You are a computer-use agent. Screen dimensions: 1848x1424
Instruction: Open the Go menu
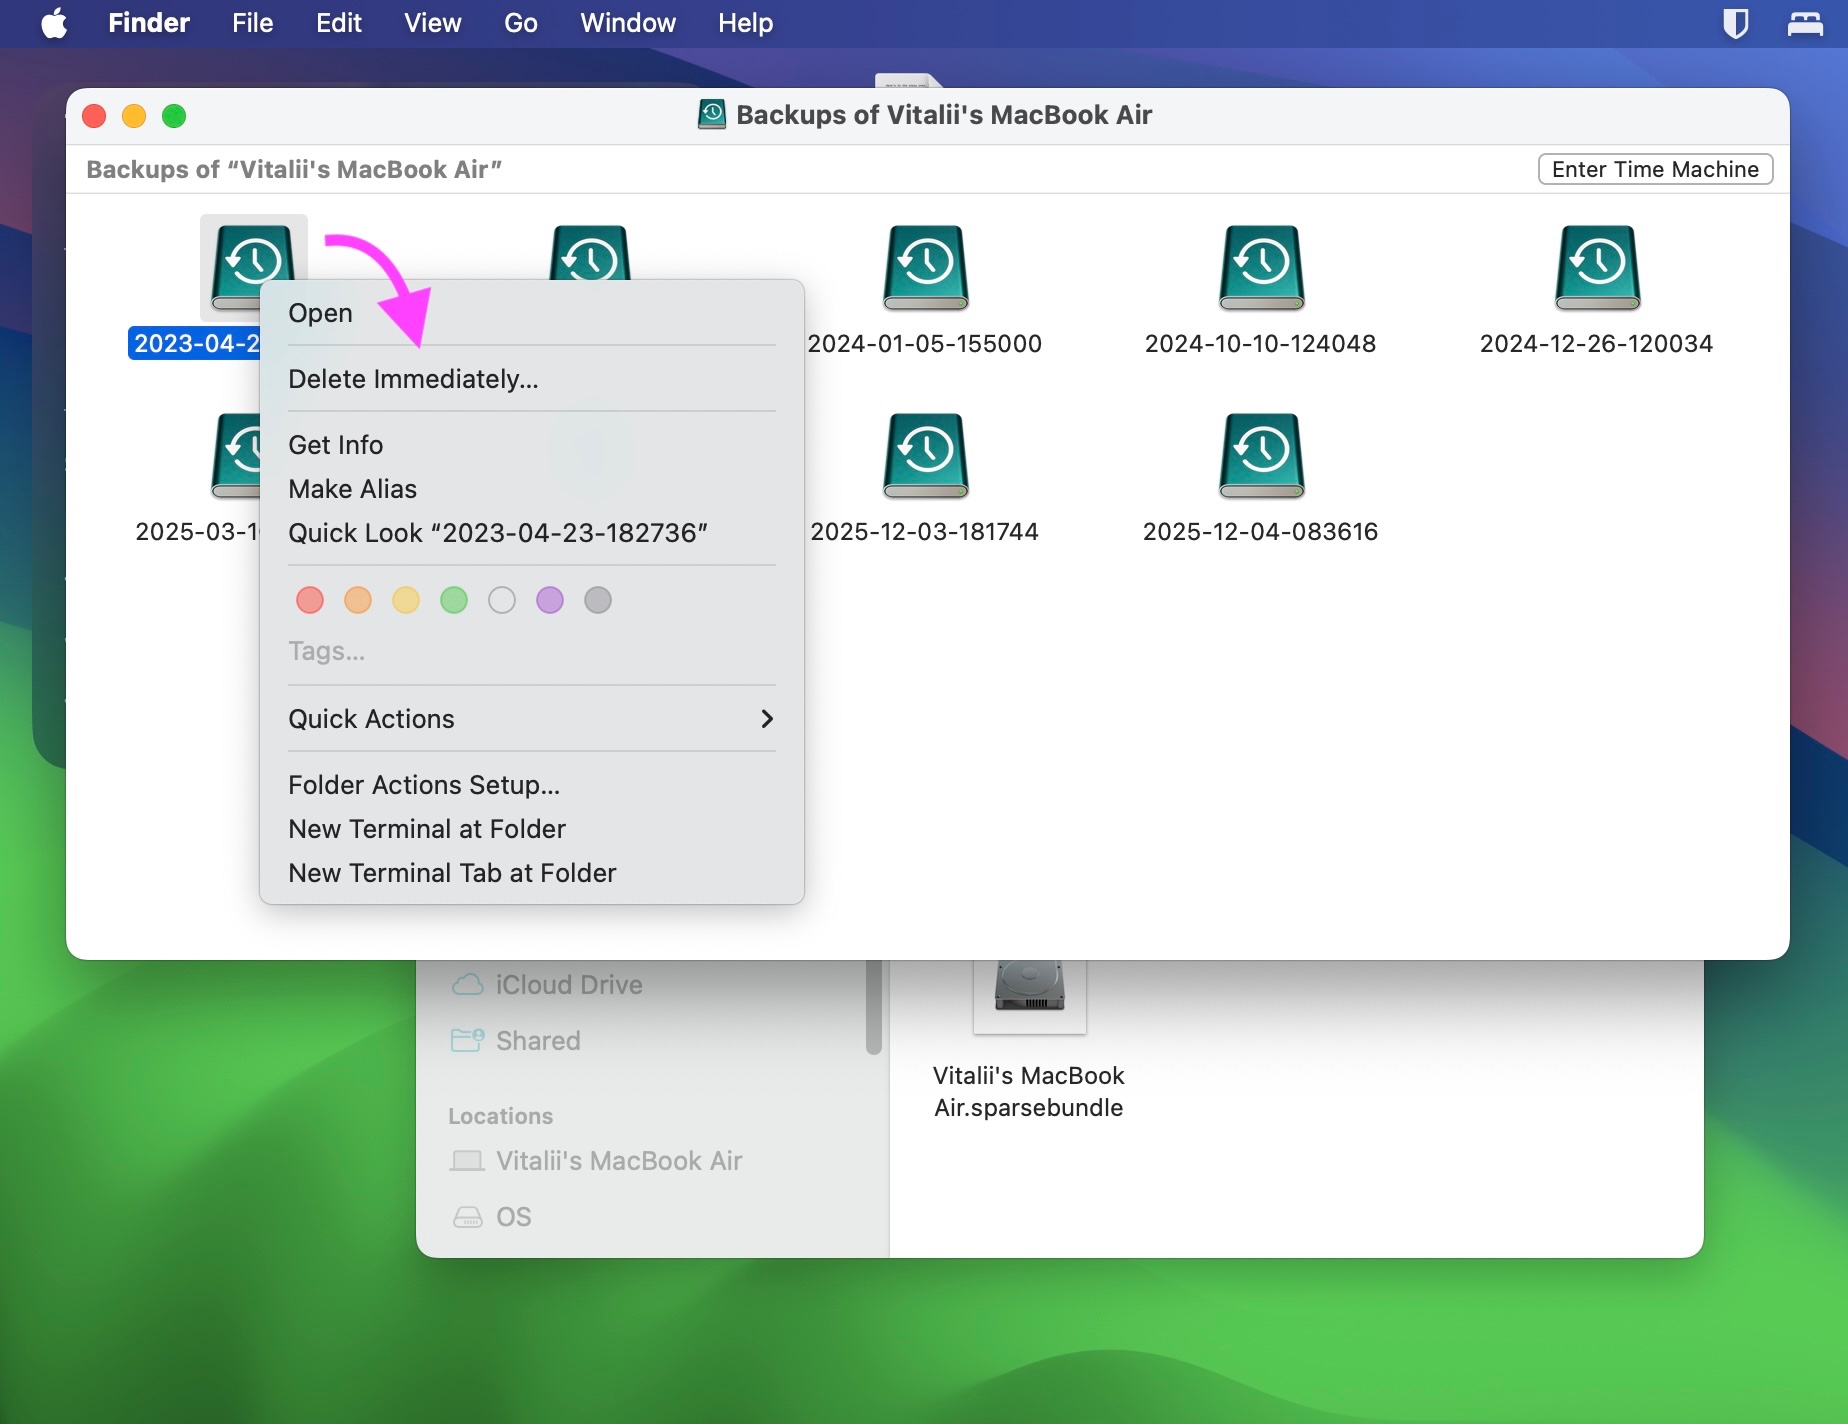coord(521,23)
